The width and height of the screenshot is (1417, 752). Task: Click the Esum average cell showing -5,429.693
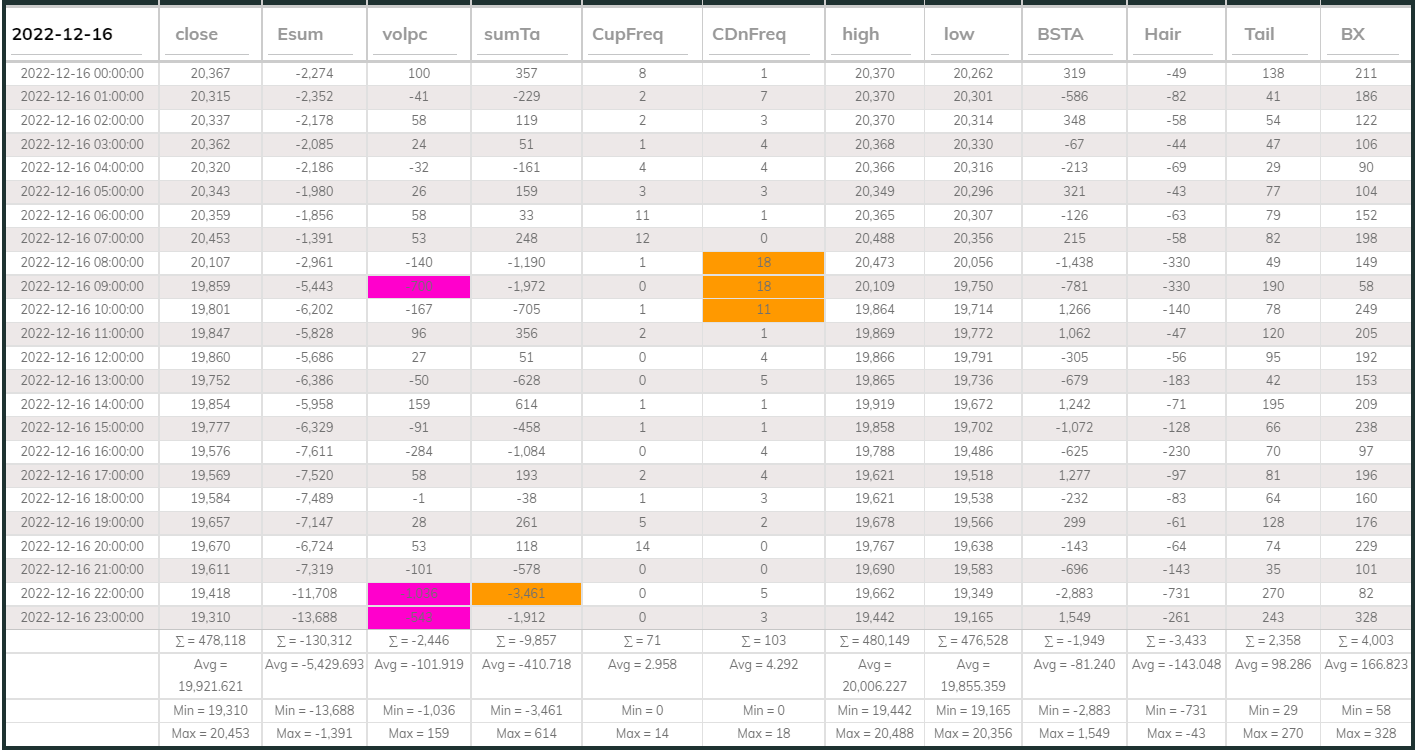(x=314, y=665)
